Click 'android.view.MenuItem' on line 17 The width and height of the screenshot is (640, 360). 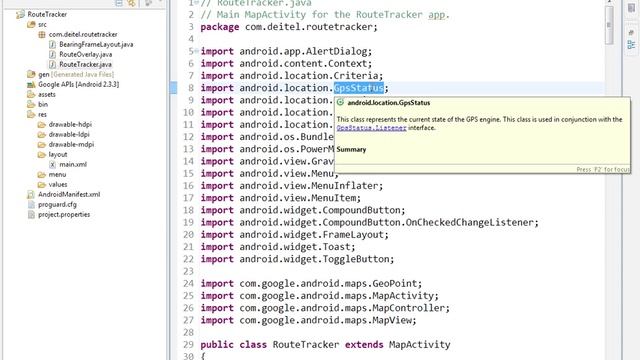click(x=298, y=198)
